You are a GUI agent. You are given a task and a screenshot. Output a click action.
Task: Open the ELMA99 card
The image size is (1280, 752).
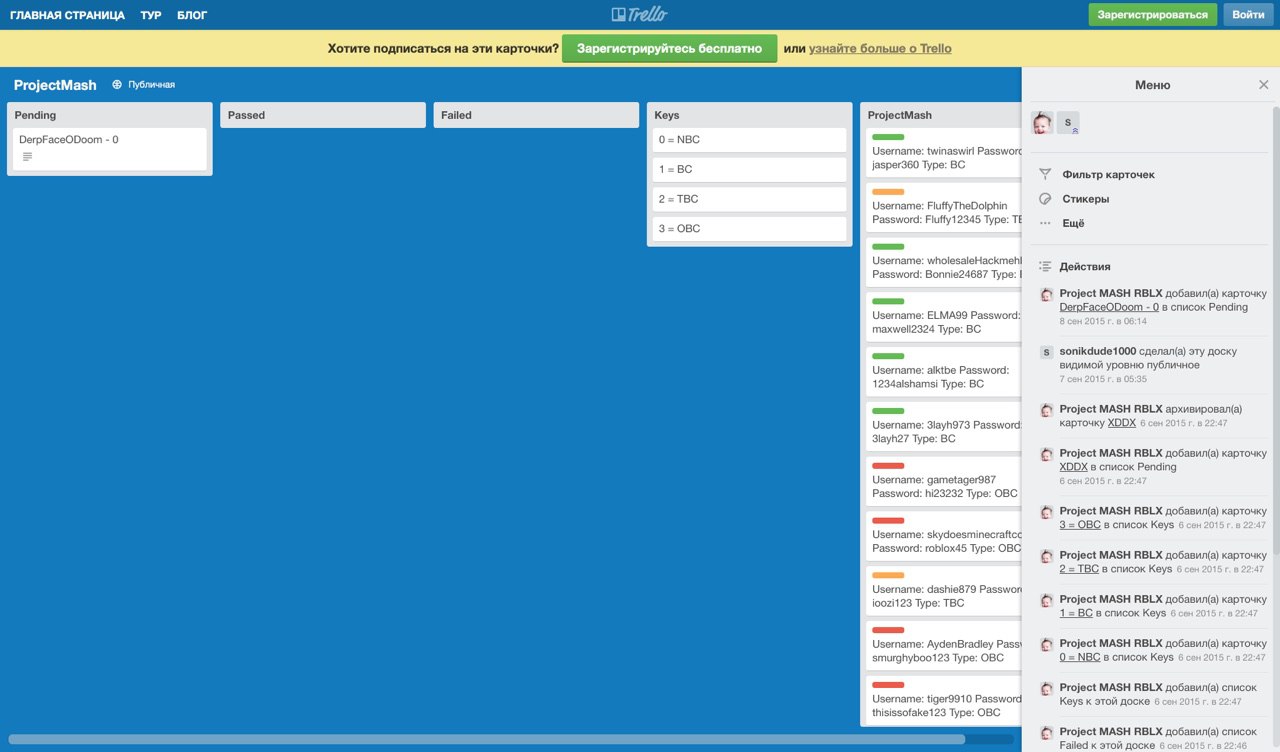(943, 316)
